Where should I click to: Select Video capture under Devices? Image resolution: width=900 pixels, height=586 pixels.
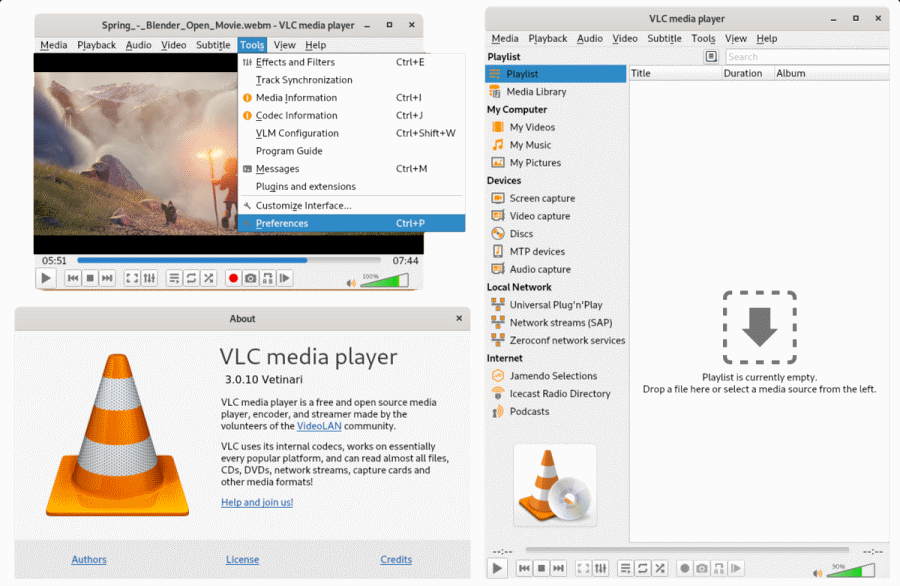[x=556, y=216]
